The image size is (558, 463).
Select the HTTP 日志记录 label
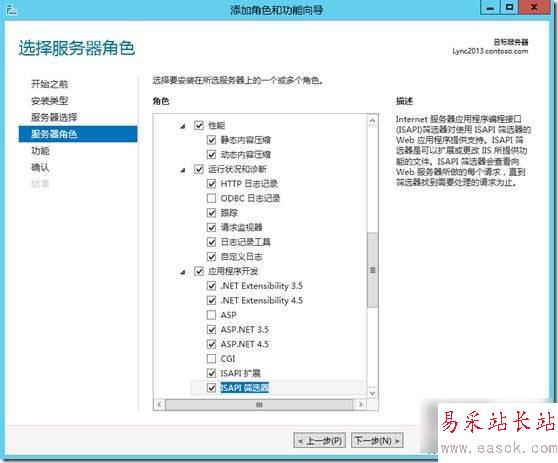click(x=249, y=184)
